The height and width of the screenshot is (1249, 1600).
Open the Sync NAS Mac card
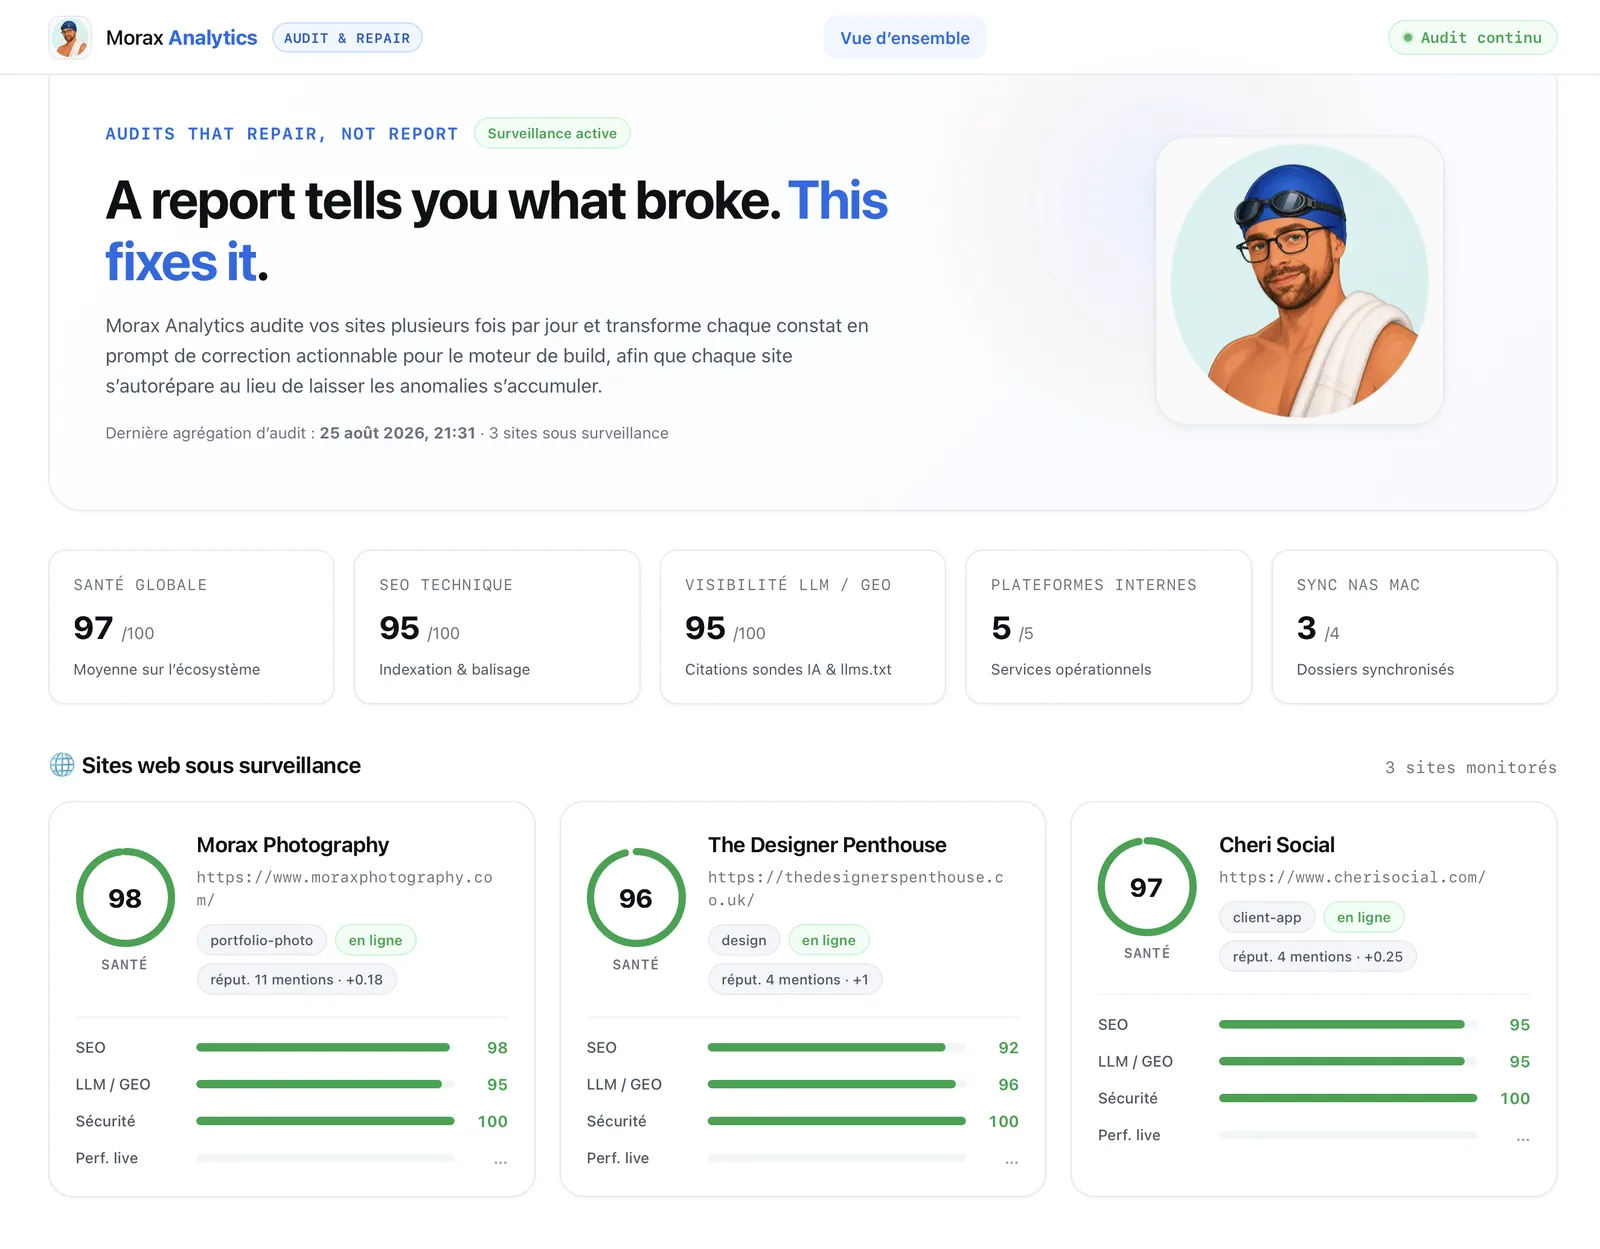pyautogui.click(x=1414, y=627)
